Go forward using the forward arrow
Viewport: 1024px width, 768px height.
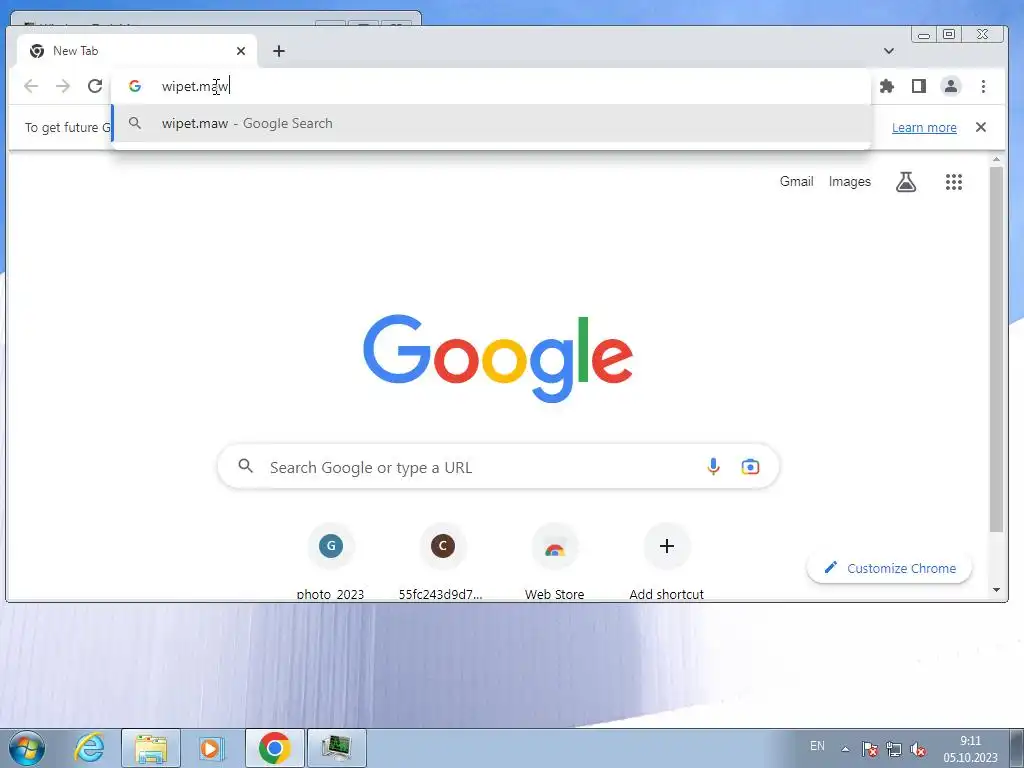click(x=63, y=86)
